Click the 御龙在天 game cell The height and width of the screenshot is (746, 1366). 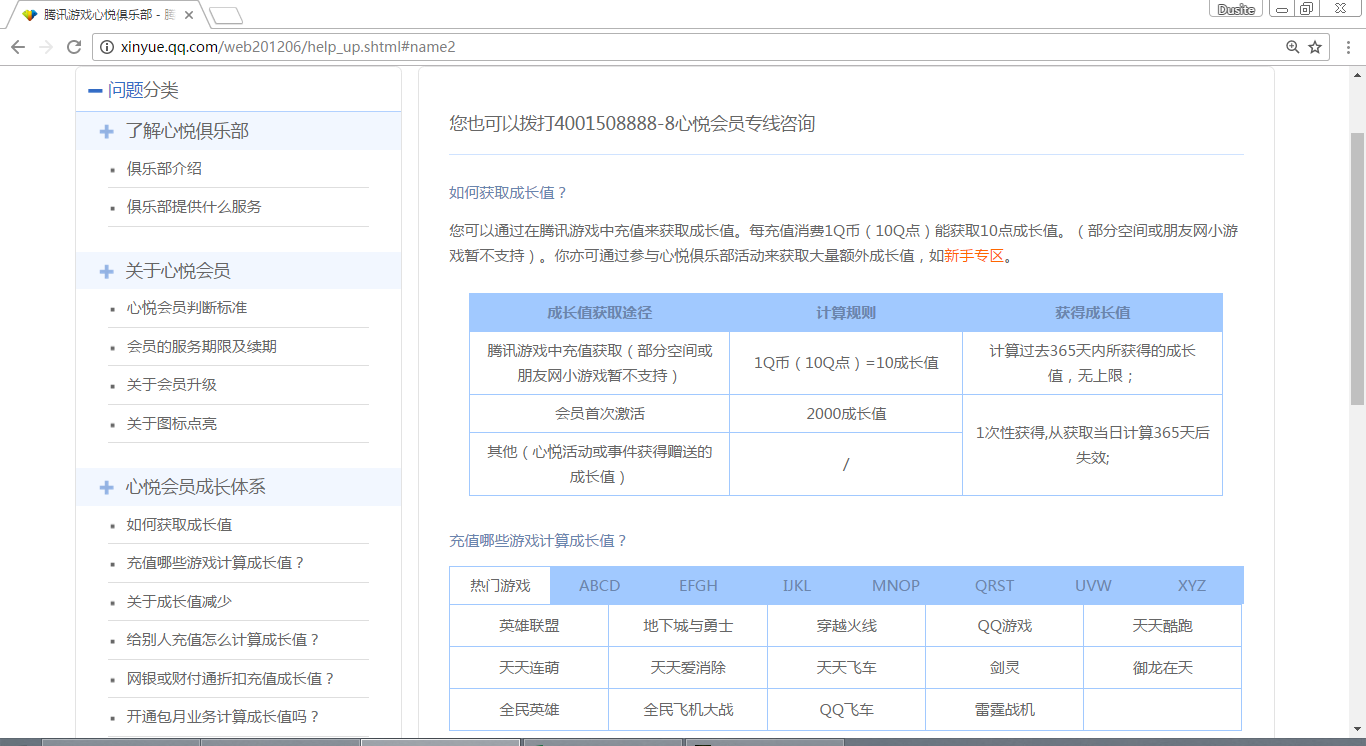[1162, 668]
